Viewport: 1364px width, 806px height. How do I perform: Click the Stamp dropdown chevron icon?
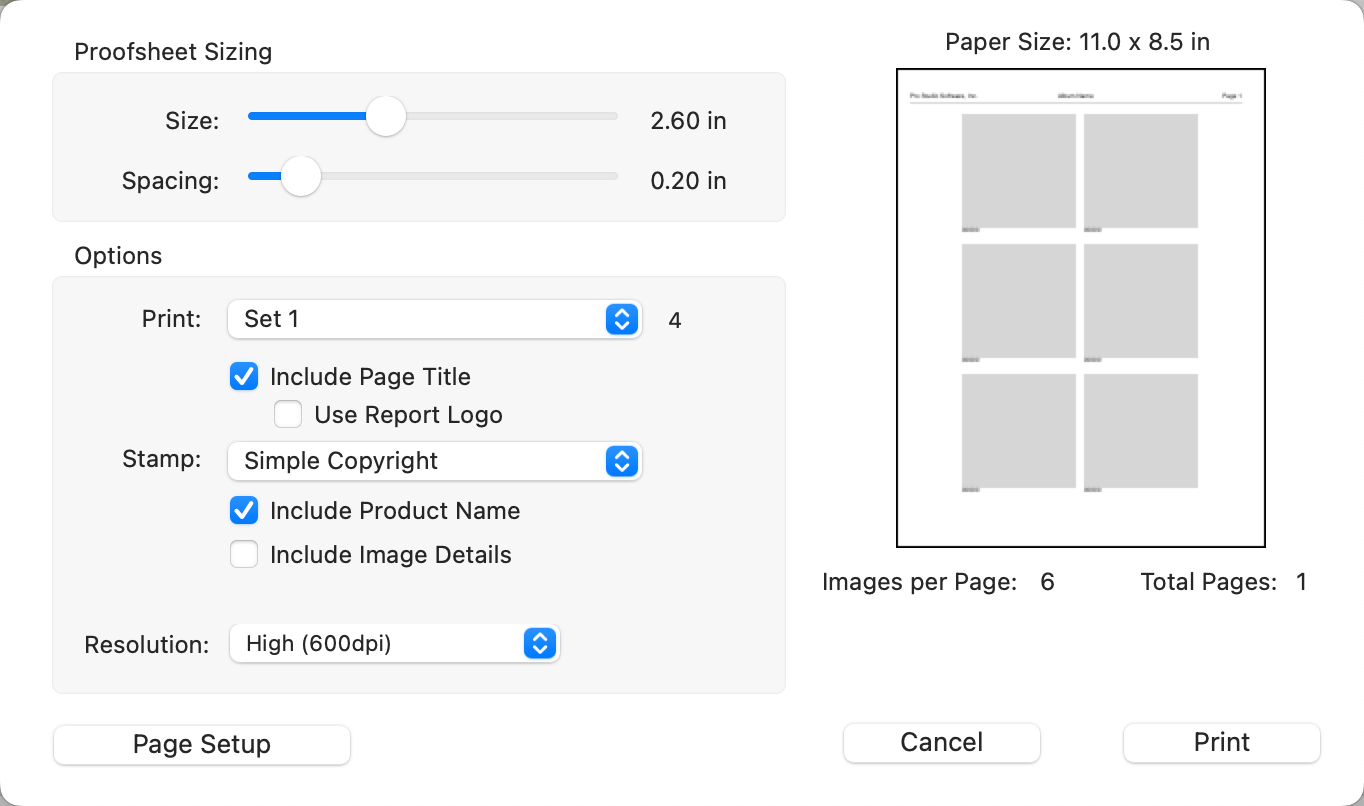621,461
